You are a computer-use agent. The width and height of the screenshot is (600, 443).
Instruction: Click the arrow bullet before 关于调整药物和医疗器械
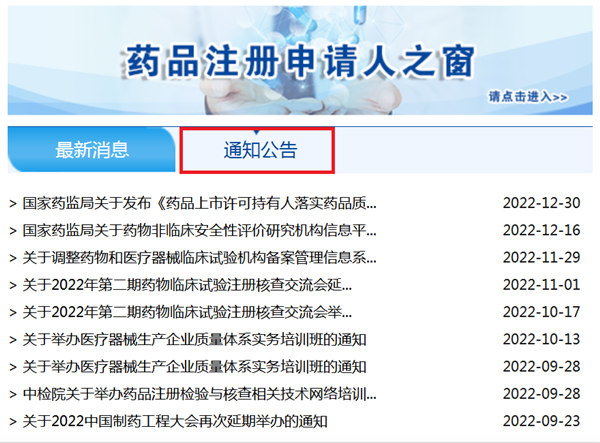click(12, 257)
